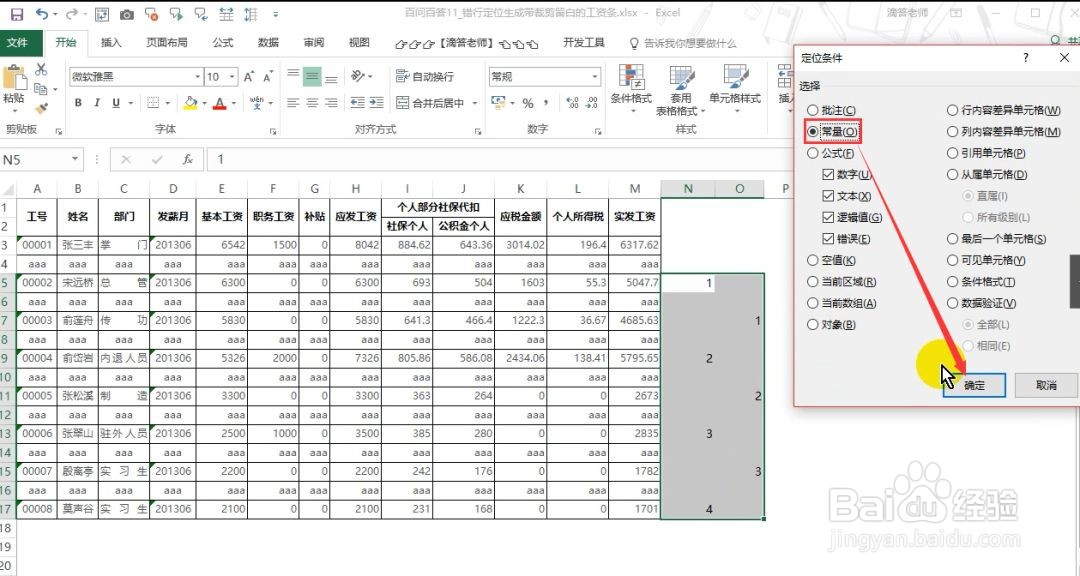The image size is (1080, 576).
Task: Open the merge and center dropdown arrow
Action: tap(475, 103)
